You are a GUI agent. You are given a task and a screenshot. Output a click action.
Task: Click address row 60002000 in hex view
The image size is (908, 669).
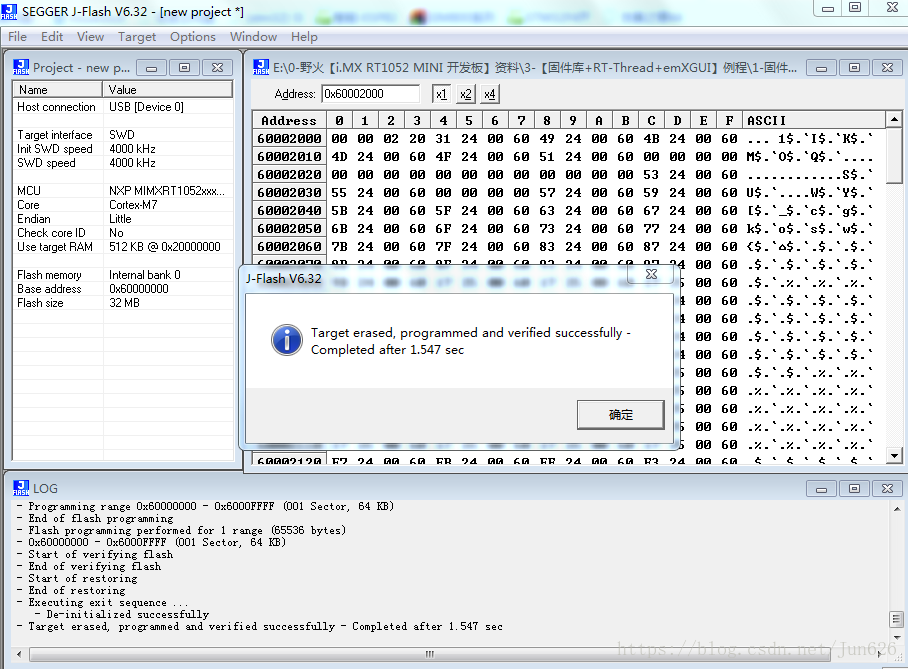click(x=289, y=138)
